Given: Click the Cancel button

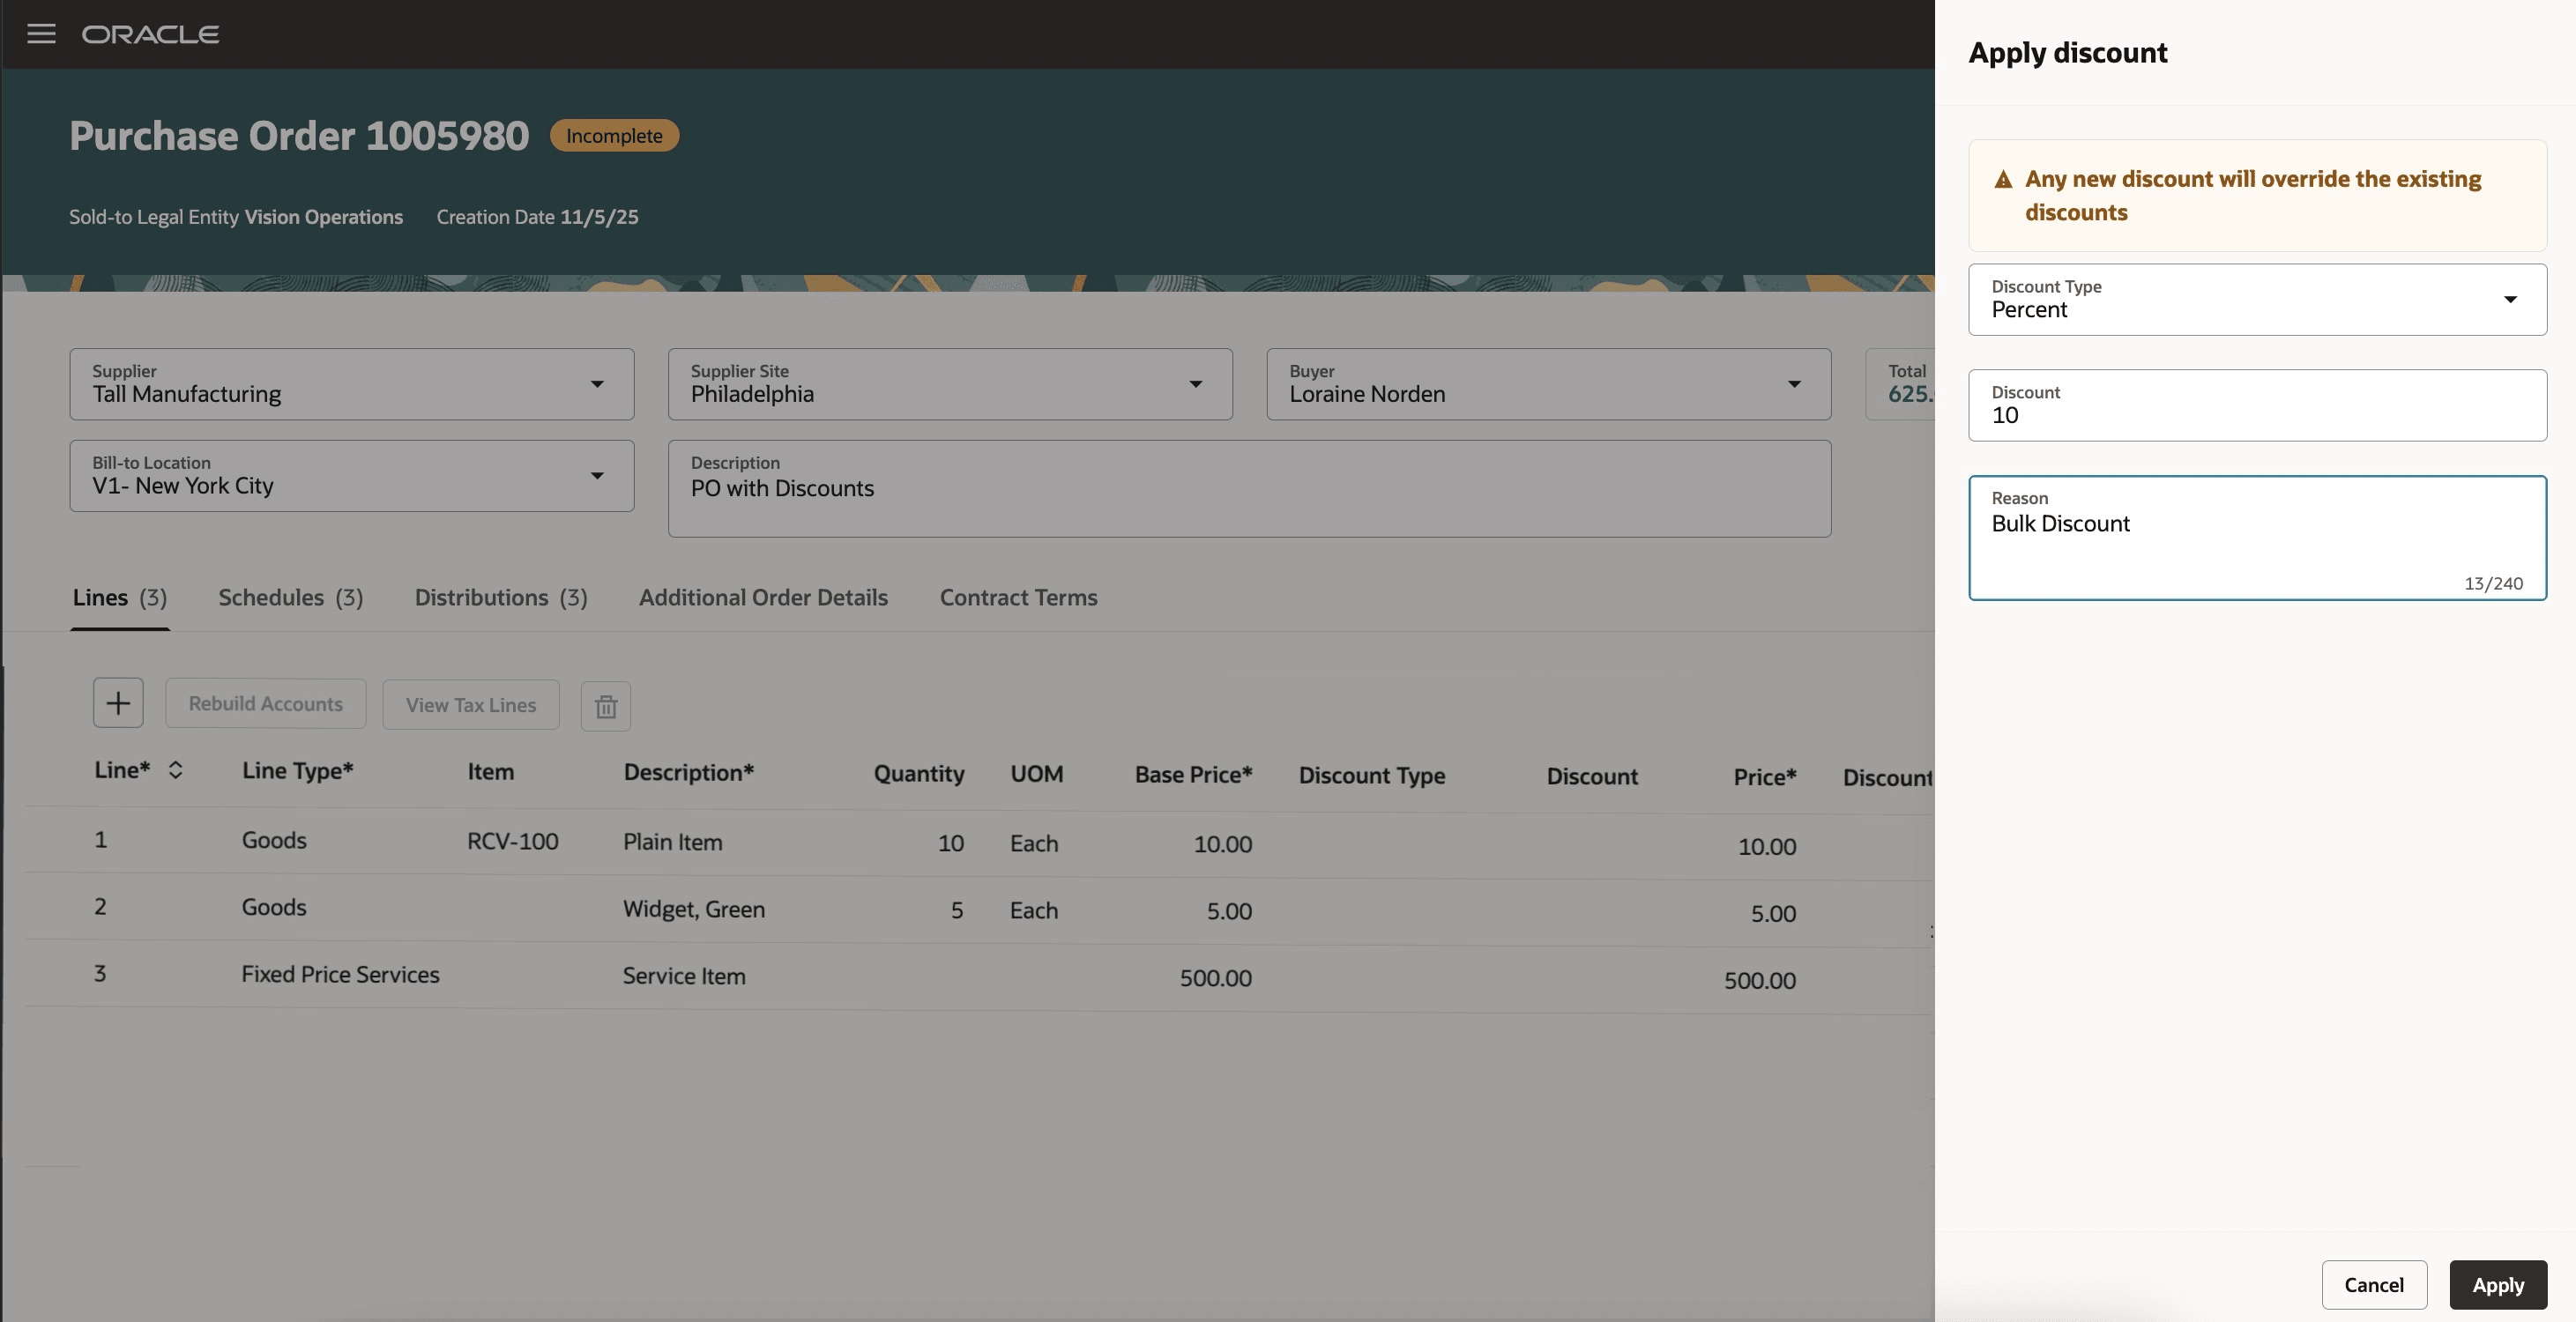Looking at the screenshot, I should 2373,1285.
